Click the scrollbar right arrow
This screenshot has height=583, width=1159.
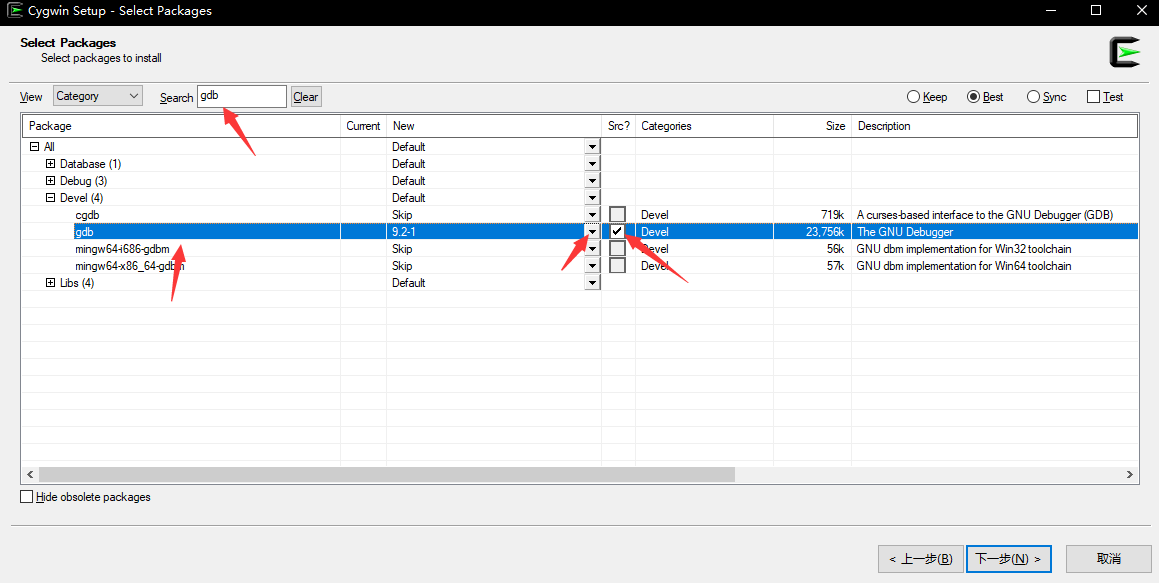click(1129, 474)
